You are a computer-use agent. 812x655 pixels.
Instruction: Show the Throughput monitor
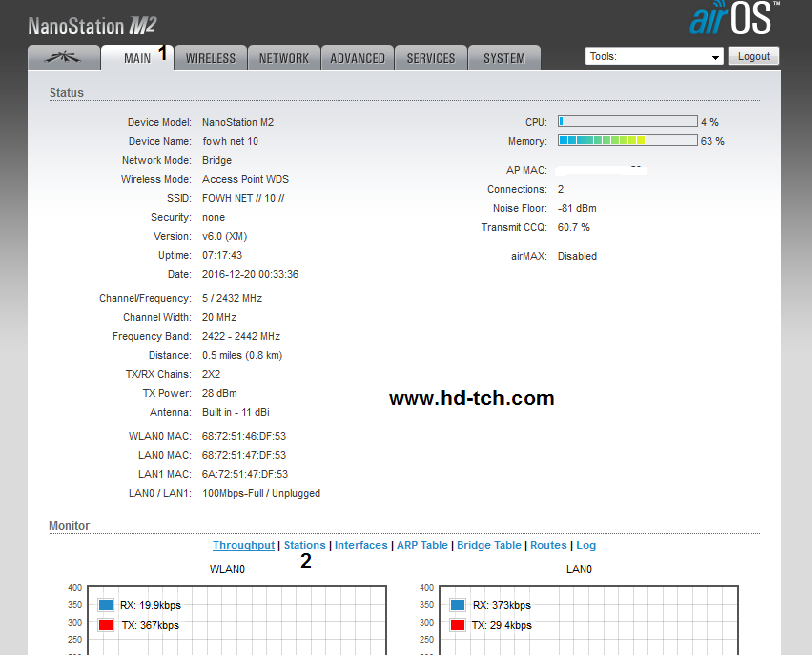point(244,545)
